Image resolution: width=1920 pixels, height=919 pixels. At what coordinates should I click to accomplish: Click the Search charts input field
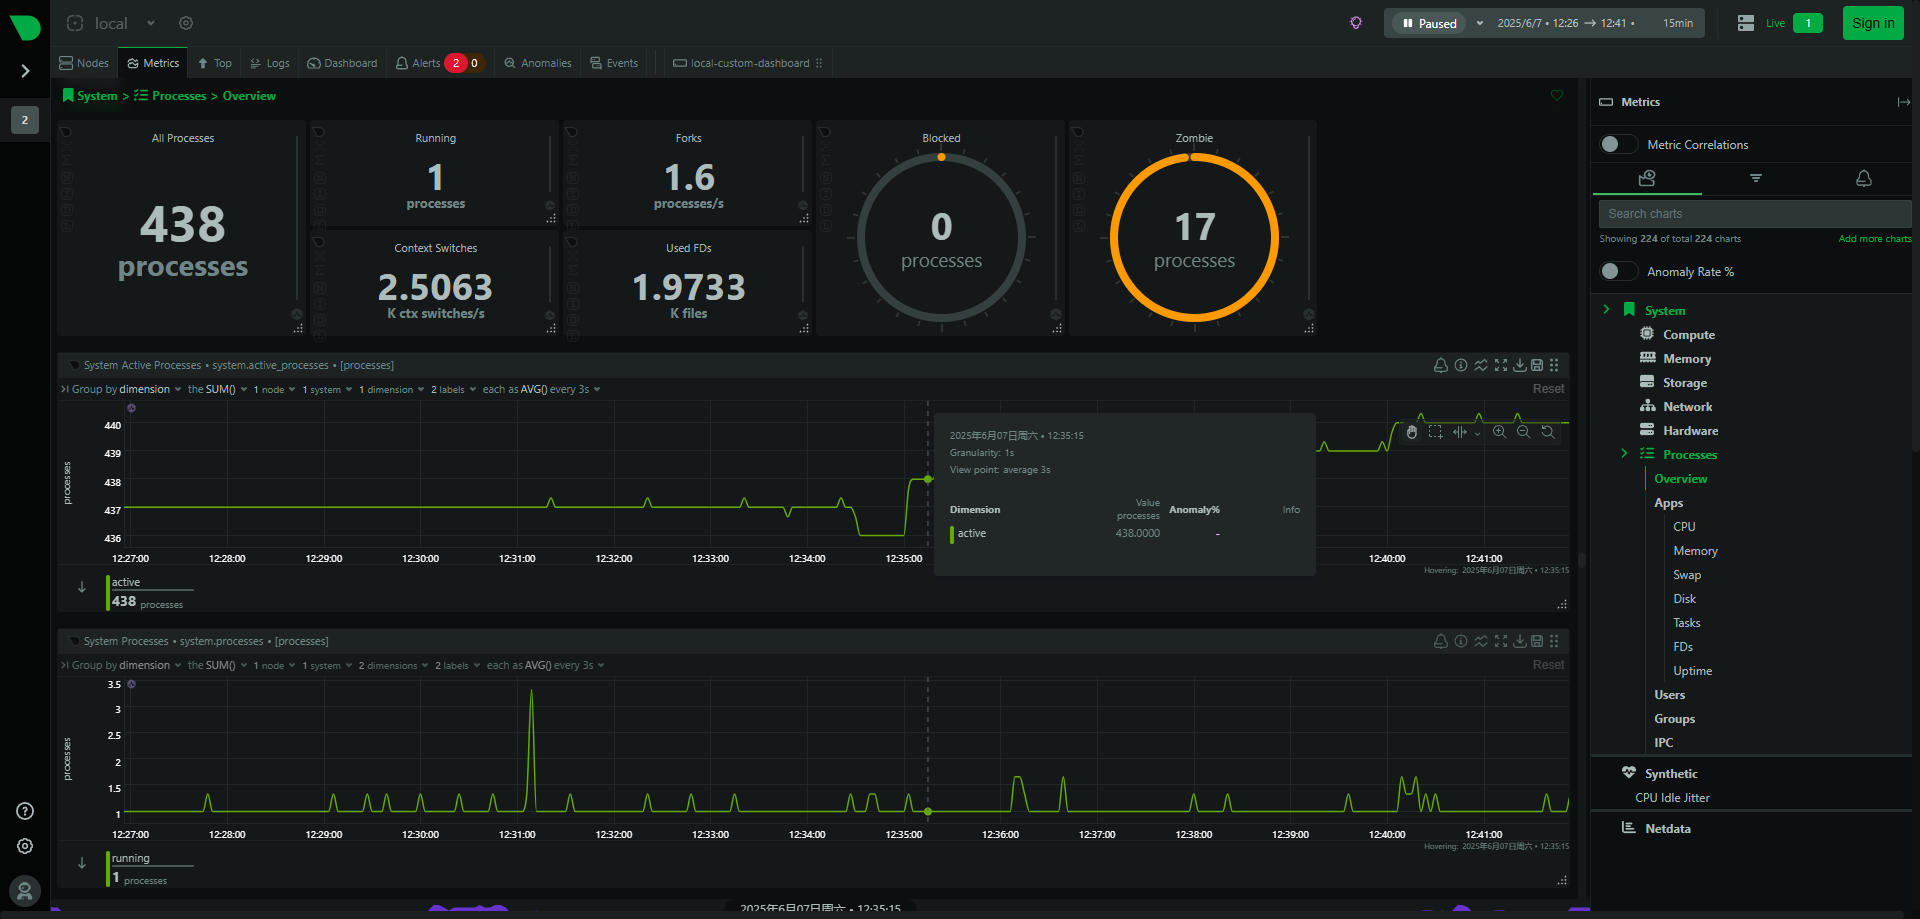[1754, 214]
